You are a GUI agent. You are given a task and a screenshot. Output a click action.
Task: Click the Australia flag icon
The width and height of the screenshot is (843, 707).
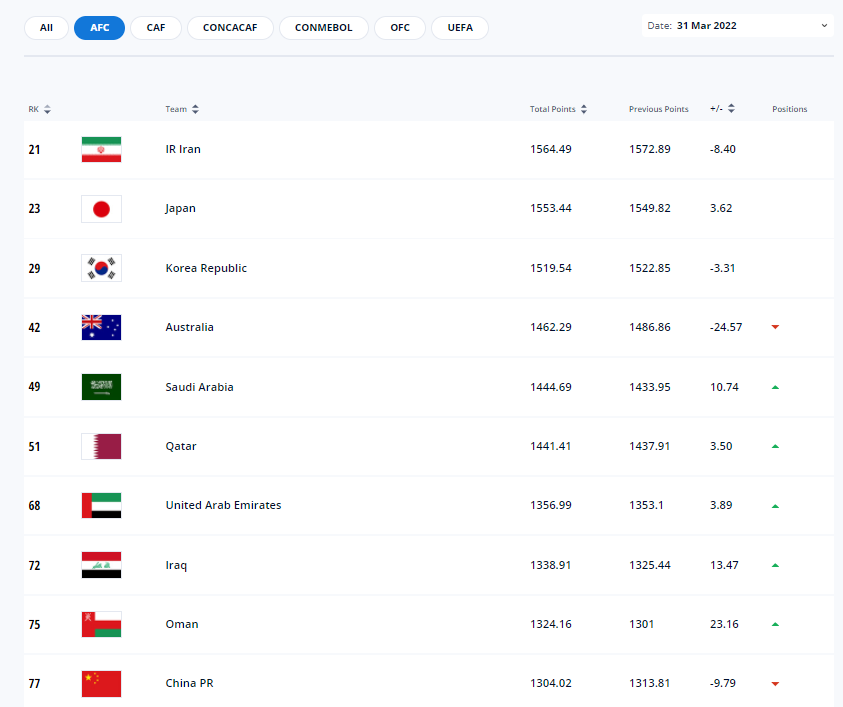coord(101,327)
